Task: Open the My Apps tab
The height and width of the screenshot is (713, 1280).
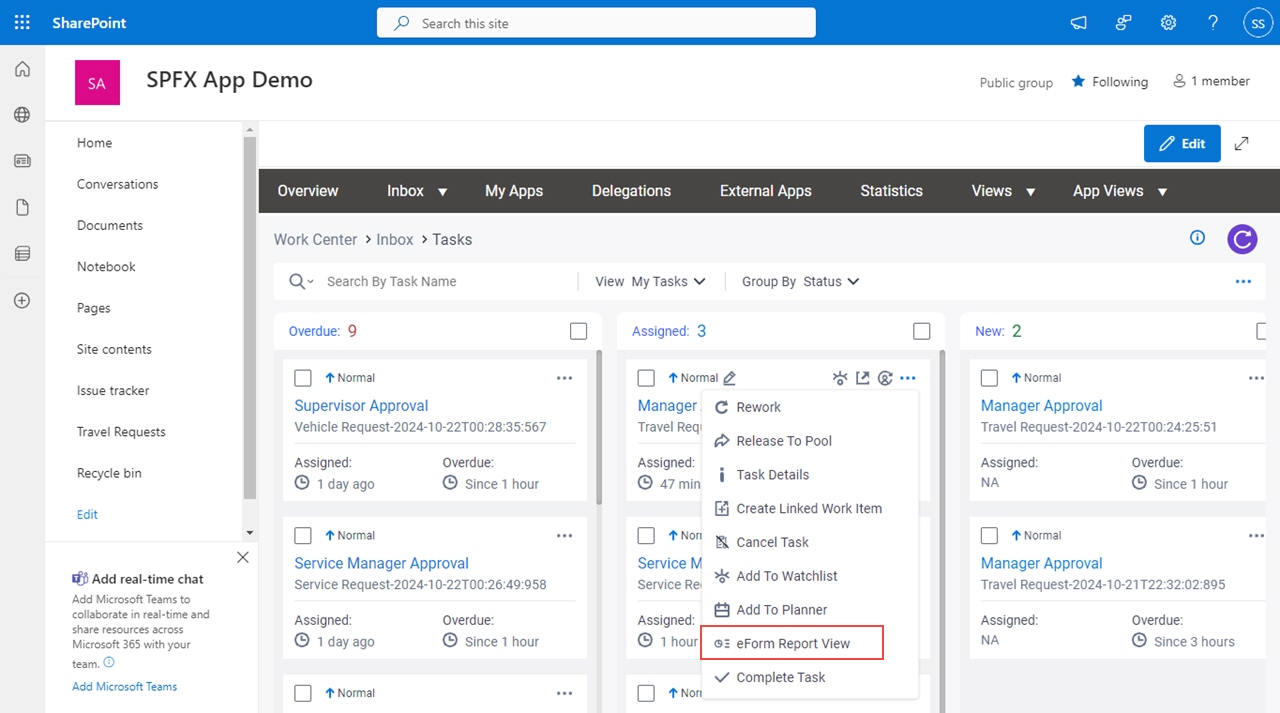Action: tap(514, 191)
